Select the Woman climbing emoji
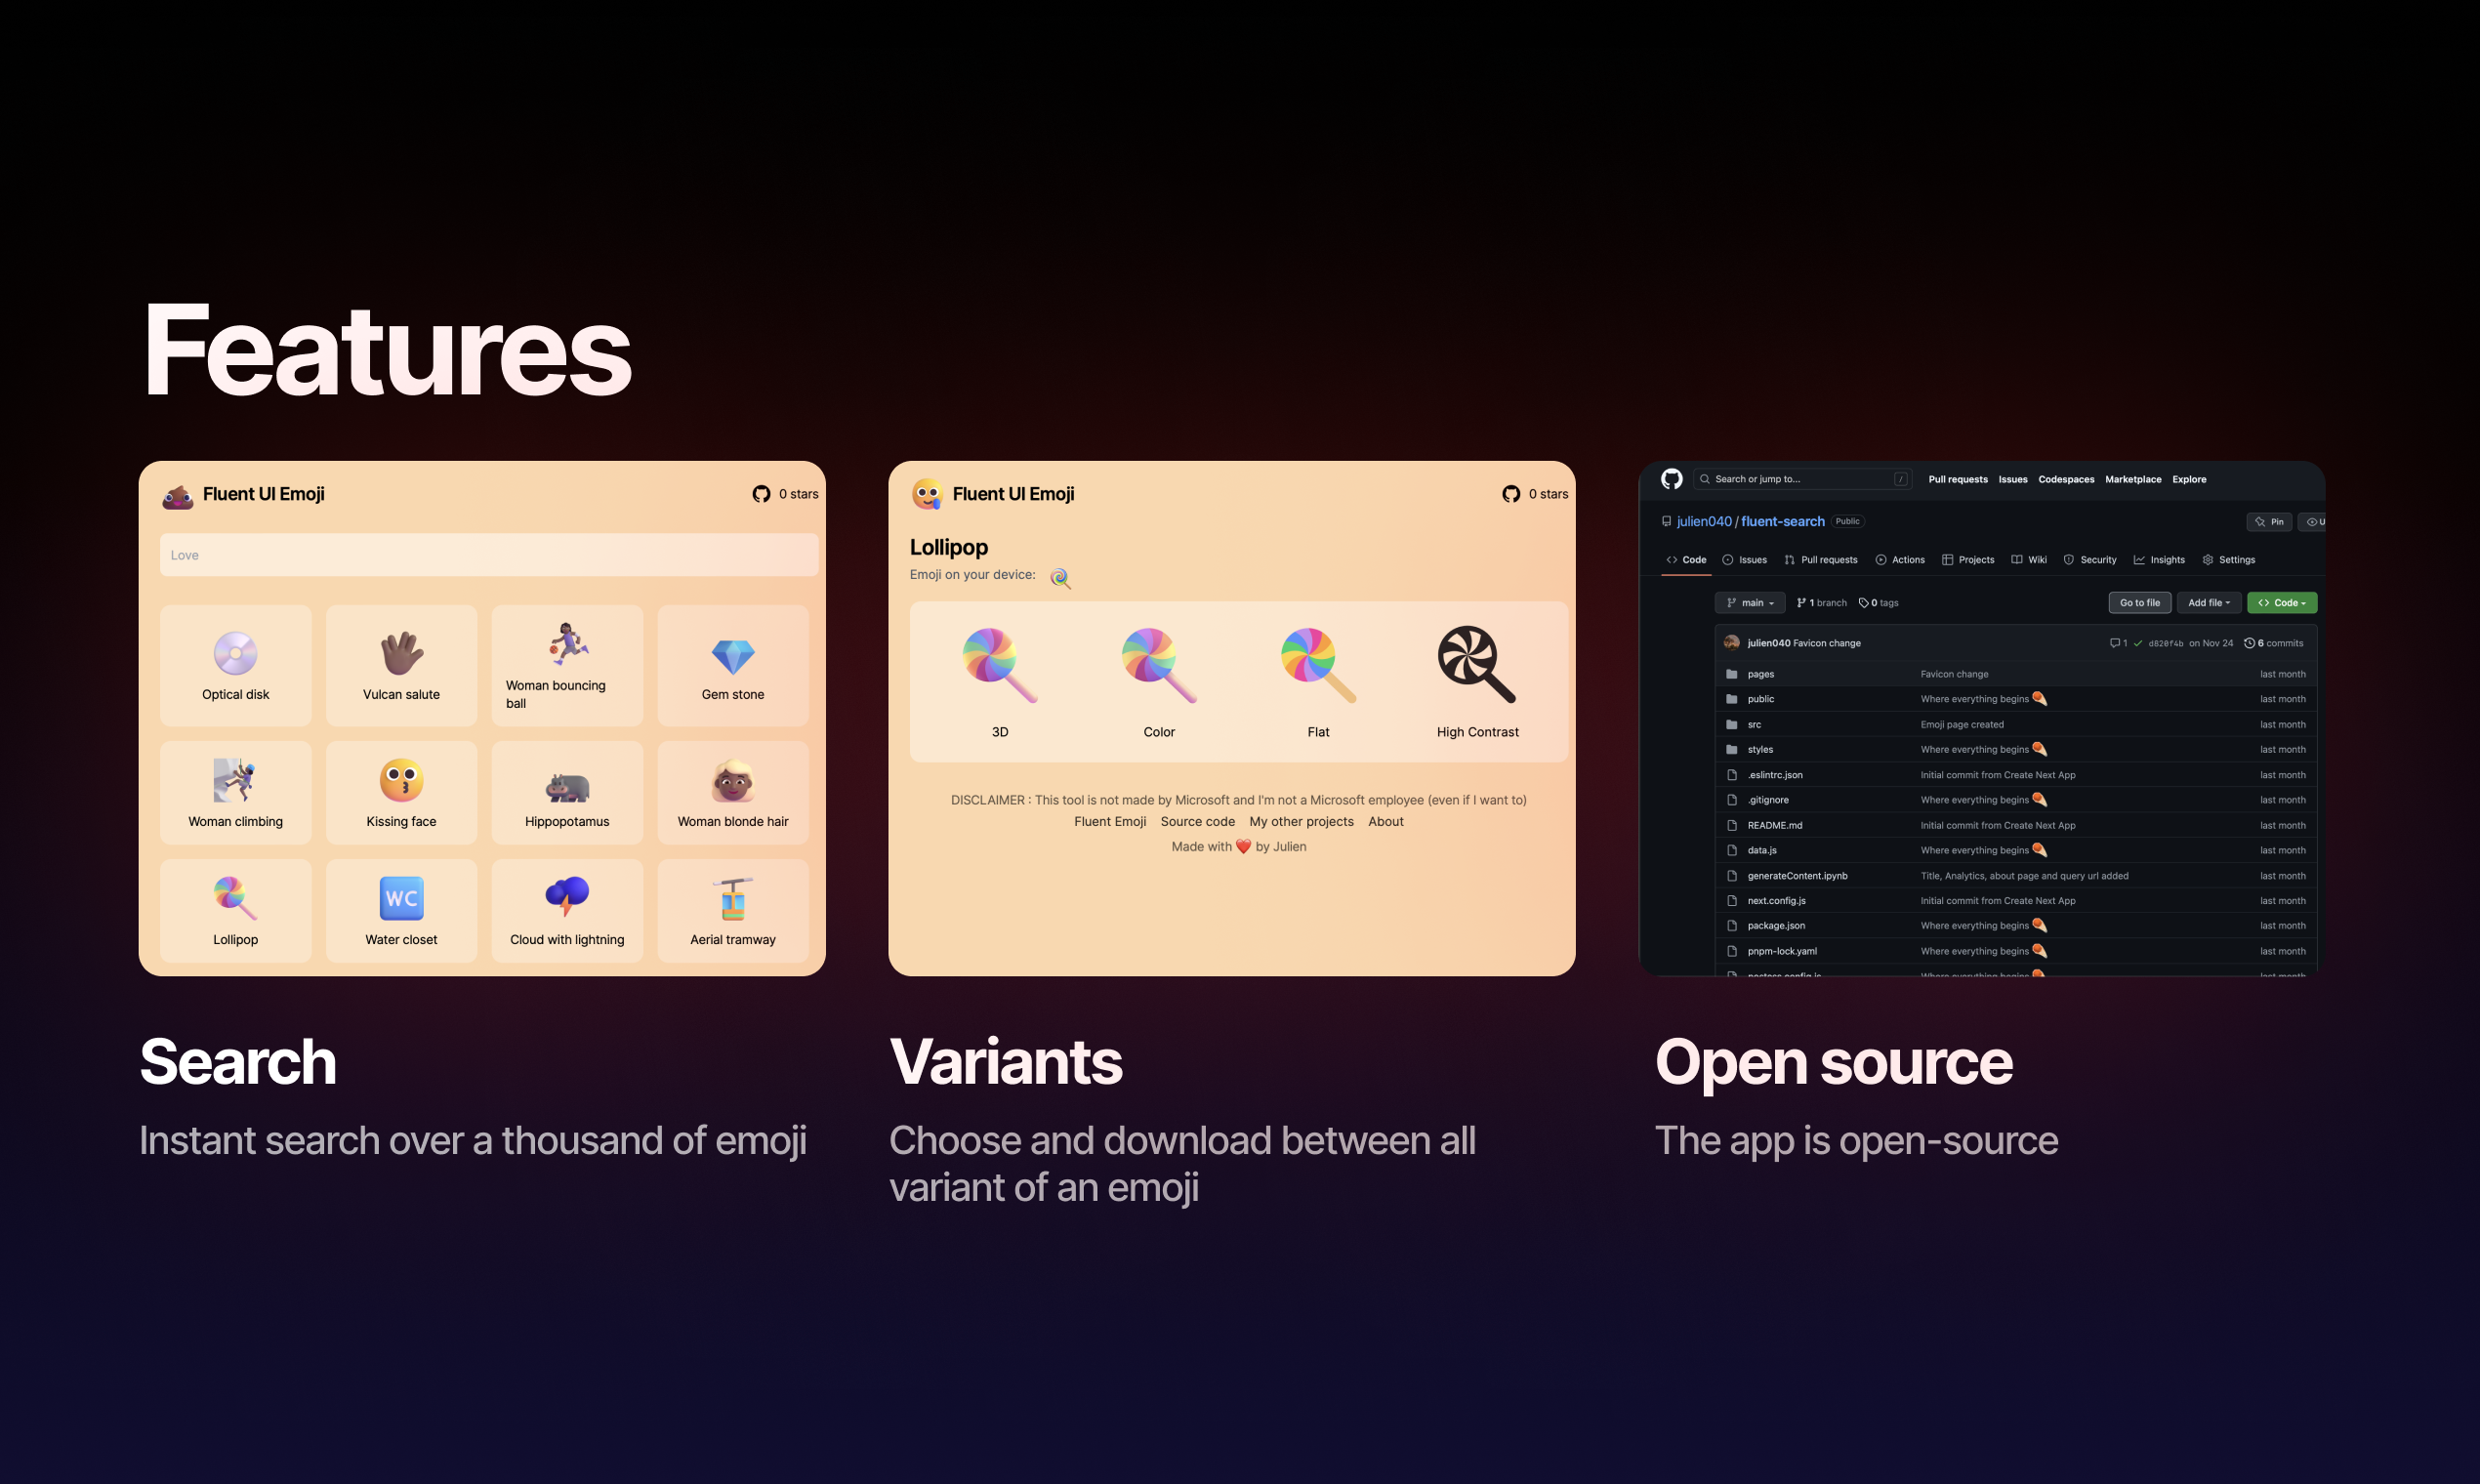 pyautogui.click(x=235, y=792)
